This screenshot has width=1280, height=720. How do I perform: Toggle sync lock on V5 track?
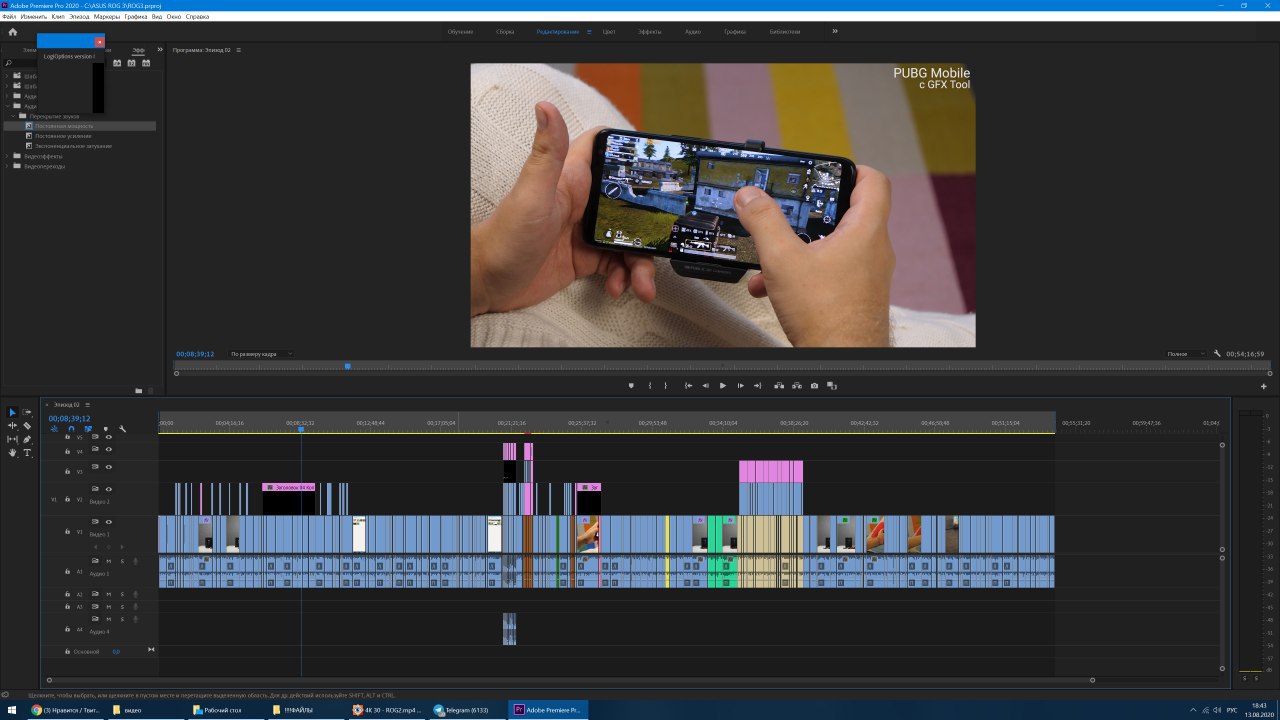(95, 437)
